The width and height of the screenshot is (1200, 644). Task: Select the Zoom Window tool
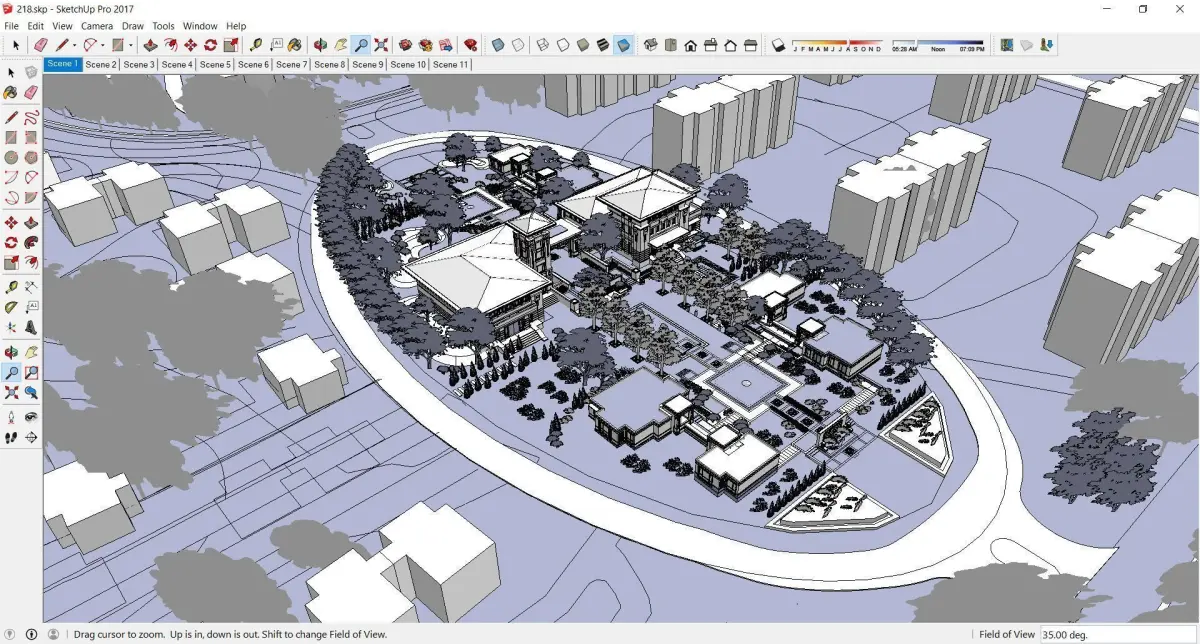point(31,372)
